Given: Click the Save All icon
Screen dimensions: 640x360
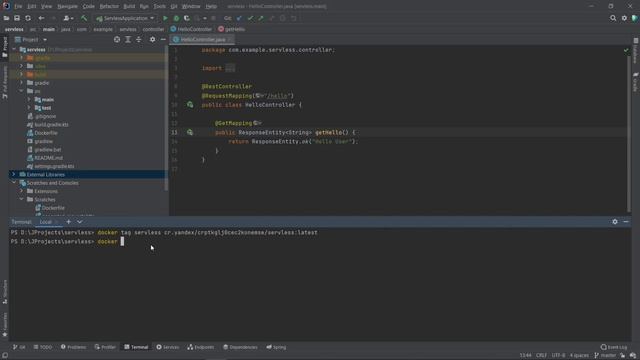Looking at the screenshot, I should [17, 18].
